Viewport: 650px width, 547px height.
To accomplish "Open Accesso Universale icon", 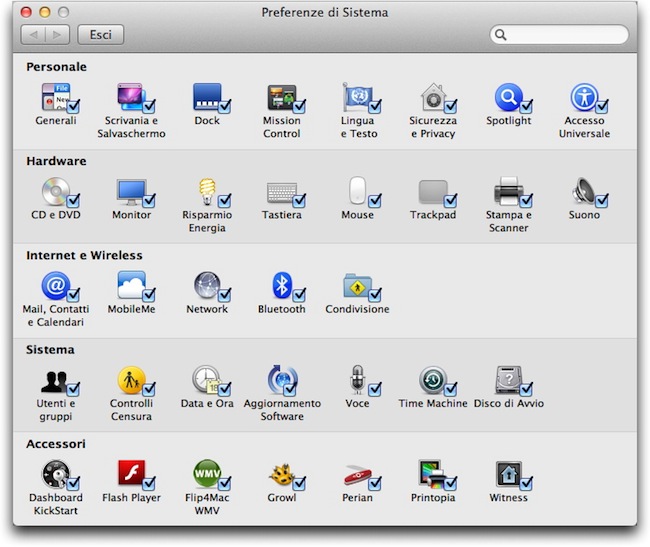I will point(584,97).
